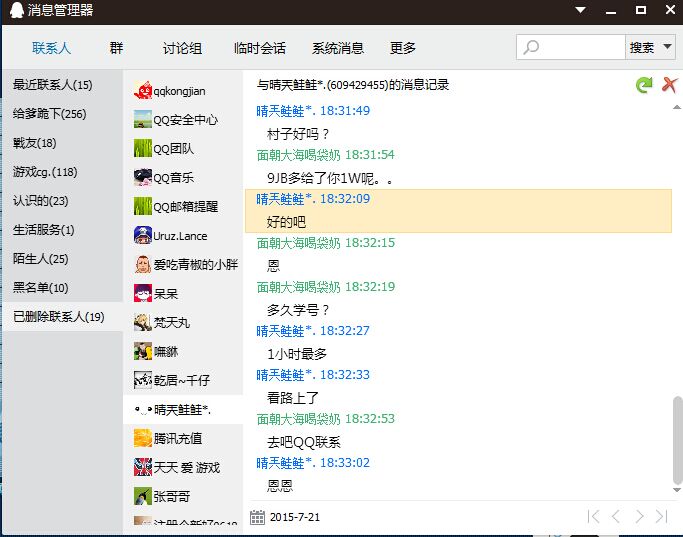Select the 黑名单(10) group
The height and width of the screenshot is (537, 683).
point(41,288)
